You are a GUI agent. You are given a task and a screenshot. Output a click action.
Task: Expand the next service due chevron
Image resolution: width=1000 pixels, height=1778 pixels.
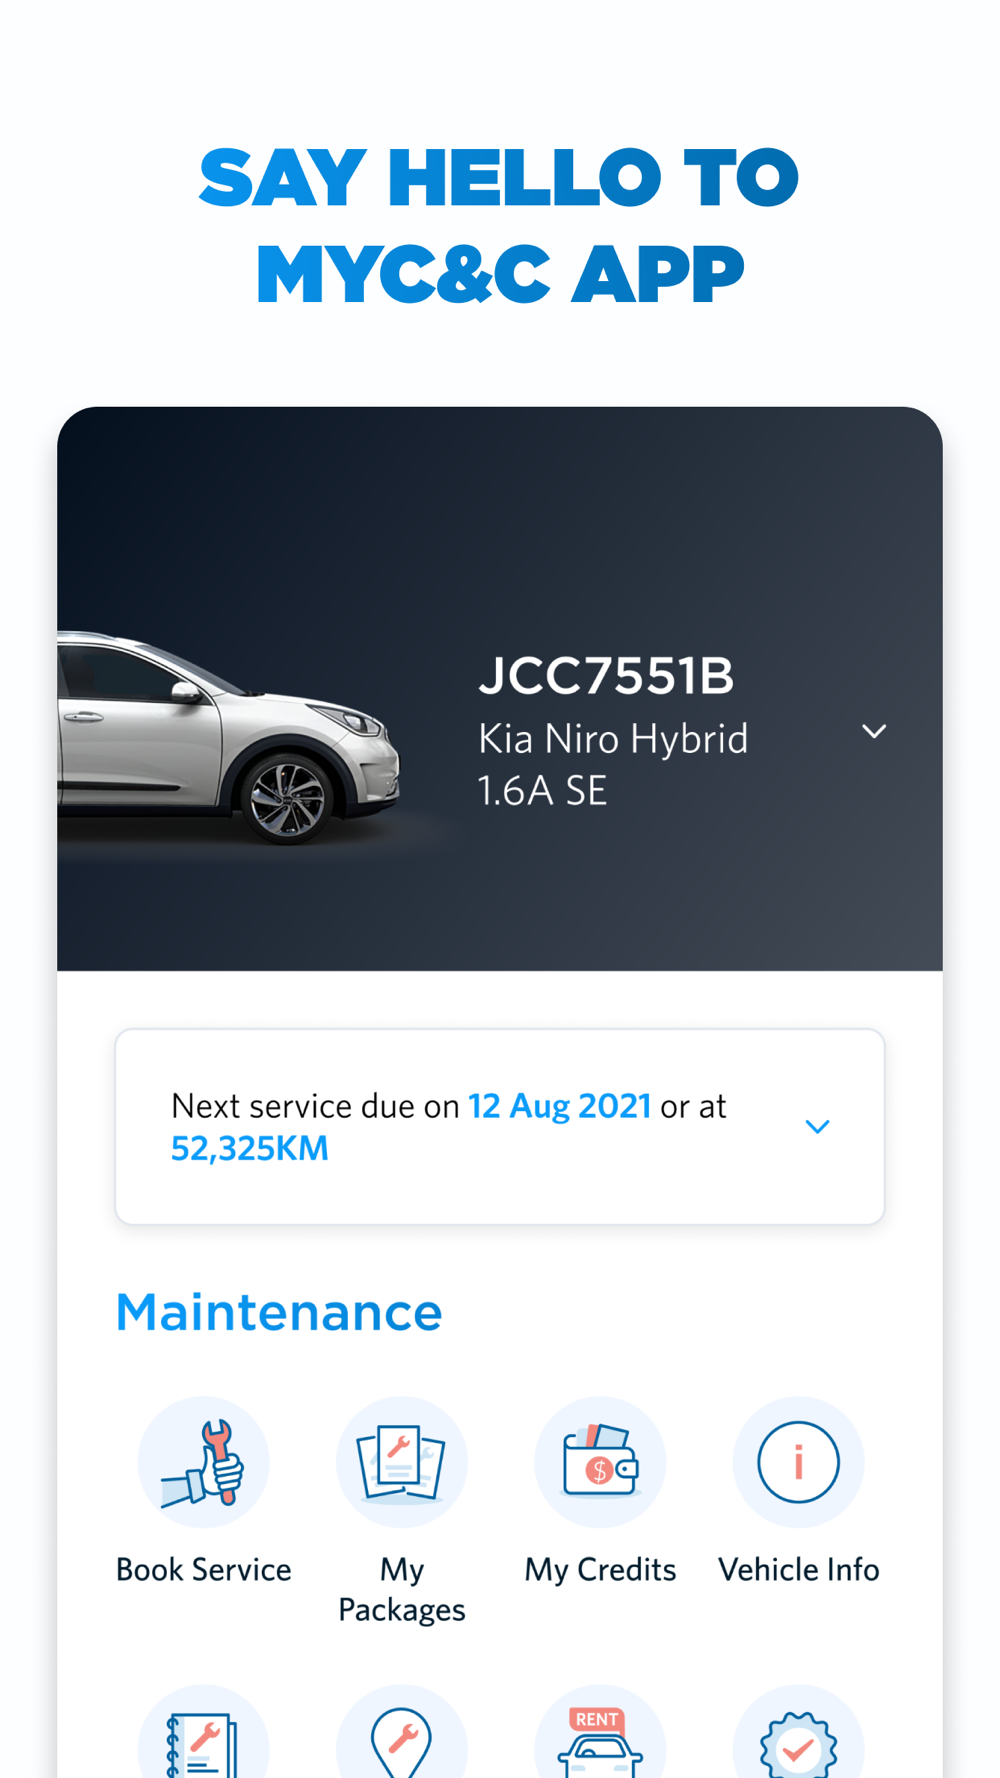pyautogui.click(x=817, y=1127)
